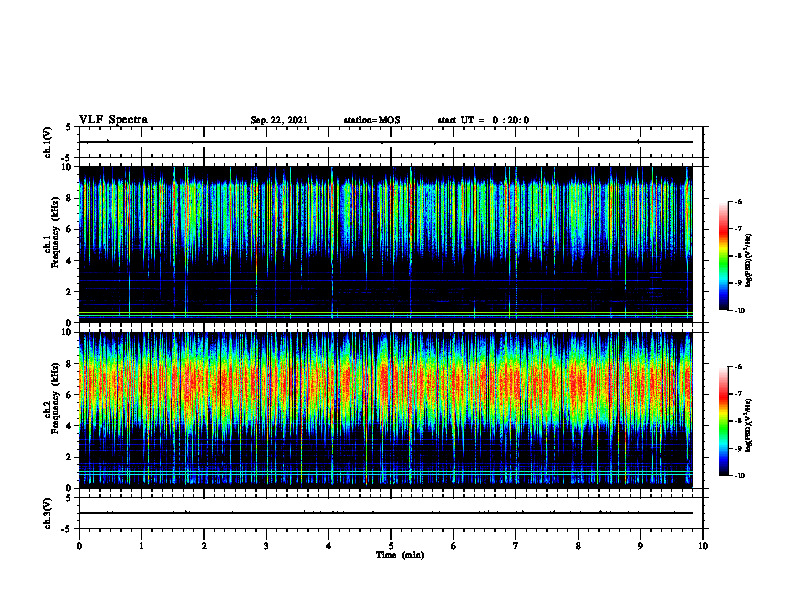Viewport: 792px width, 612px height.
Task: Click the "ch.1(V)" waveform axis label
Action: pos(48,142)
